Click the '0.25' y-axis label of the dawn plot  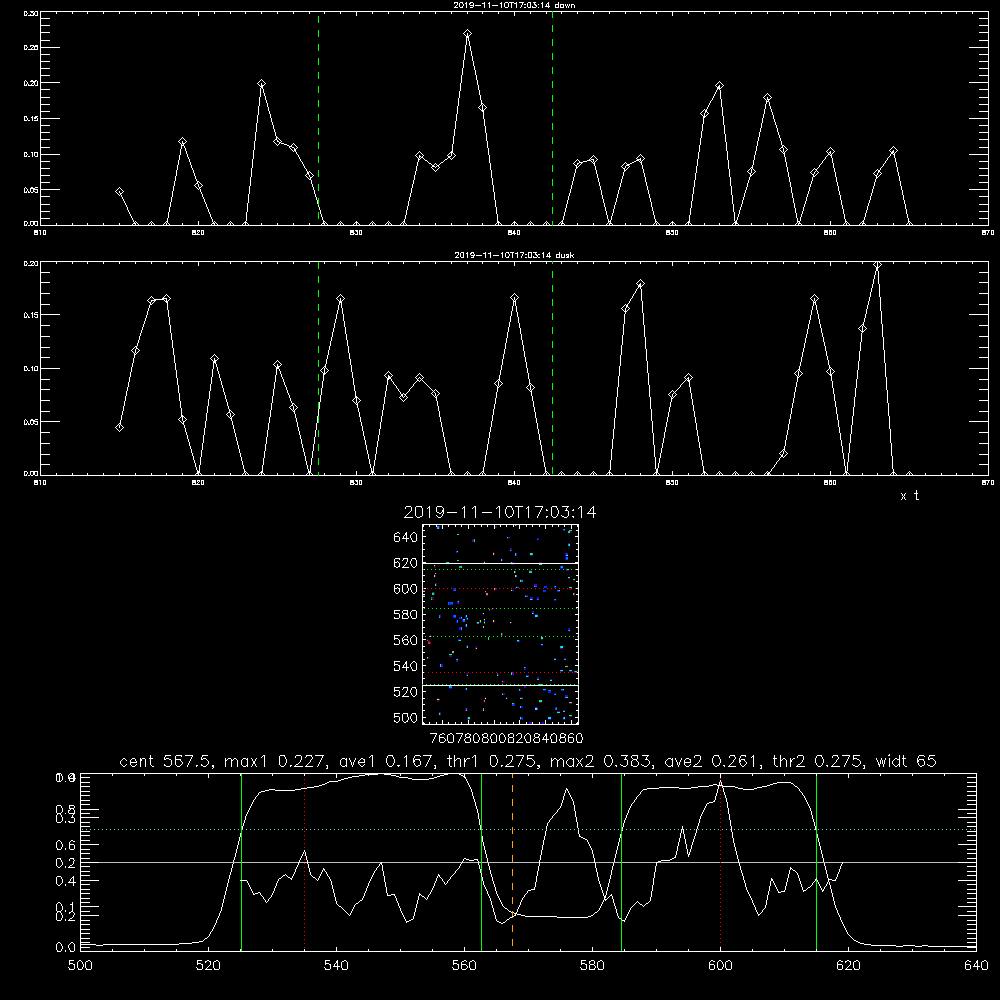click(31, 48)
